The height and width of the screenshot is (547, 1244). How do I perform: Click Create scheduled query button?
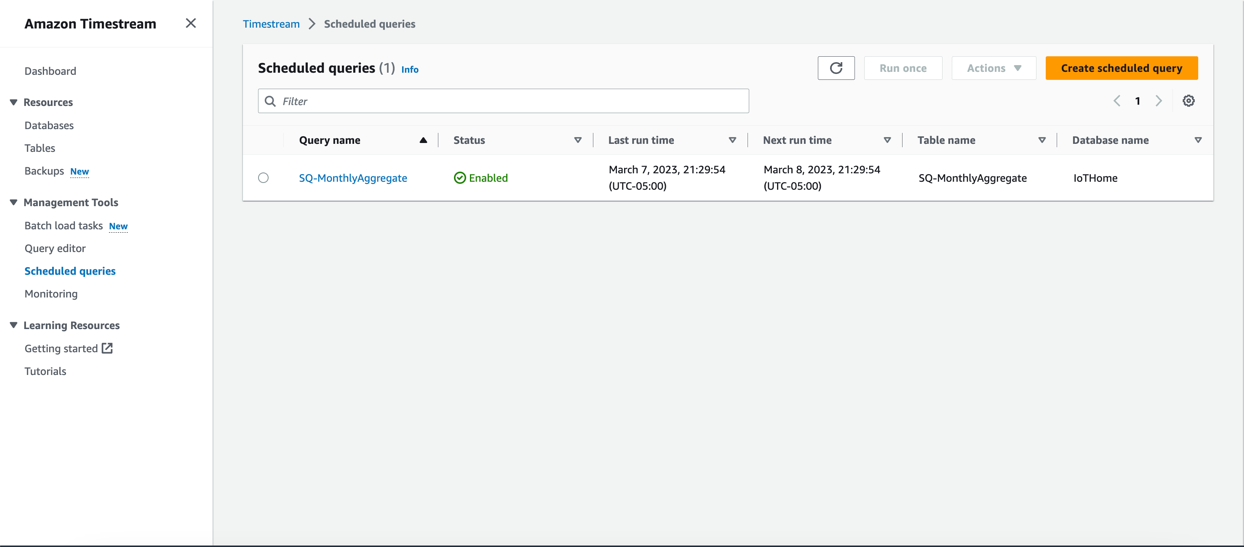(x=1121, y=68)
